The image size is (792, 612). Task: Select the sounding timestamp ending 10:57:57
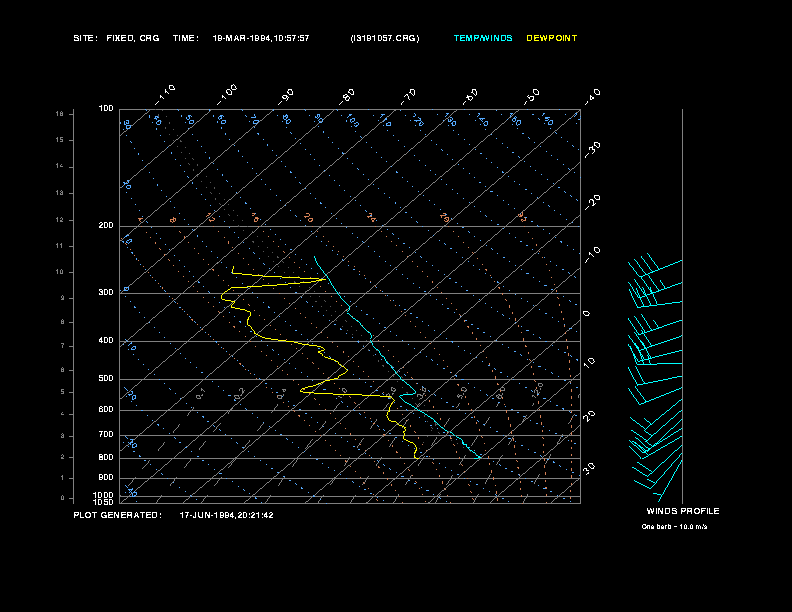pos(261,38)
